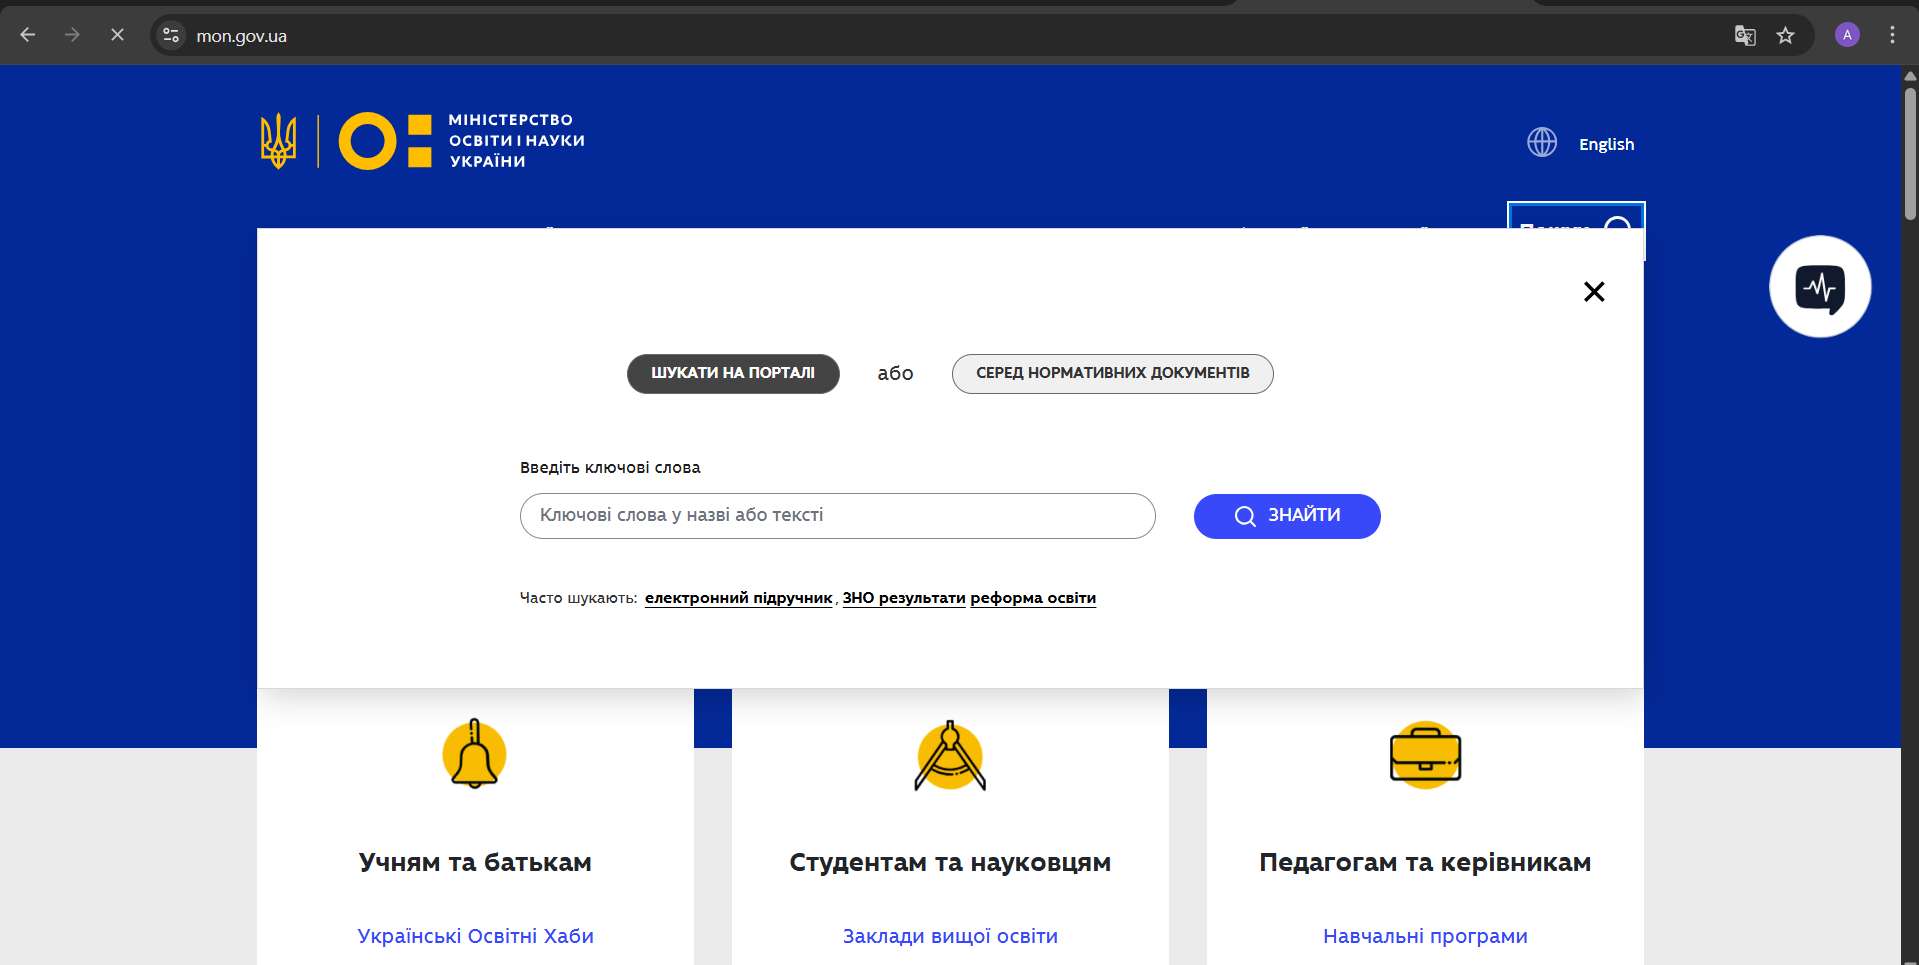This screenshot has width=1919, height=965.
Task: Close the search dialog with X
Action: tap(1594, 292)
